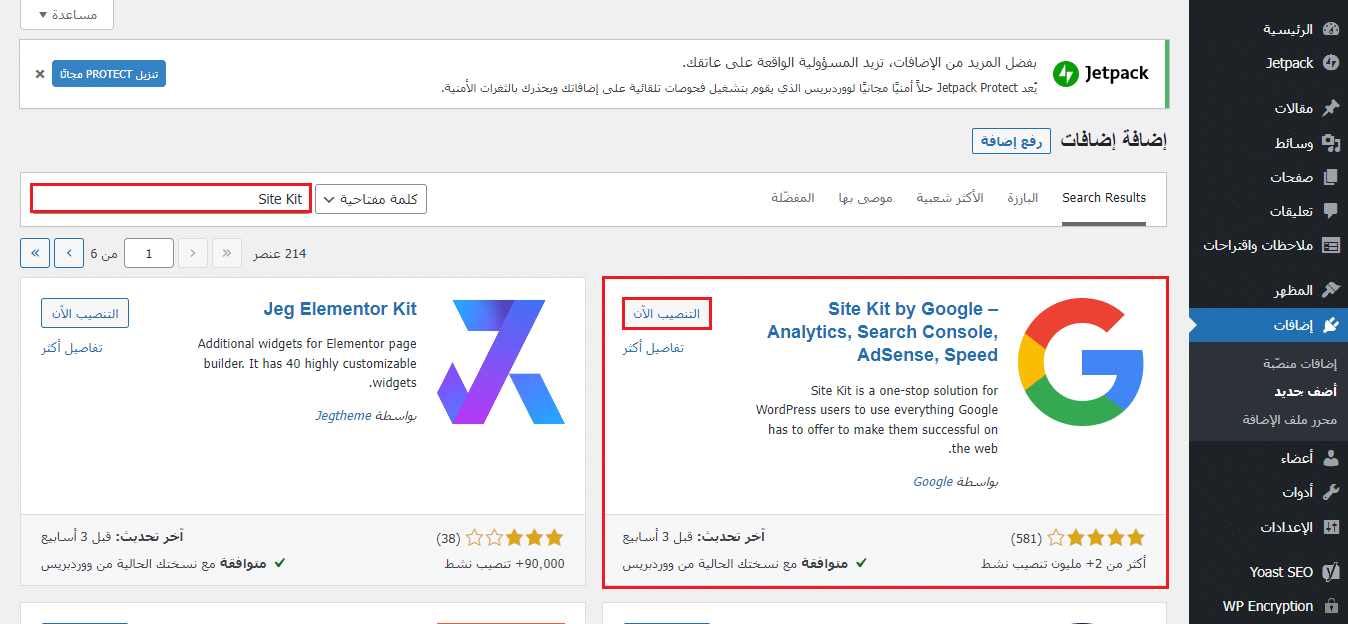Install Site Kit by Google now
1348x624 pixels.
pyautogui.click(x=666, y=313)
